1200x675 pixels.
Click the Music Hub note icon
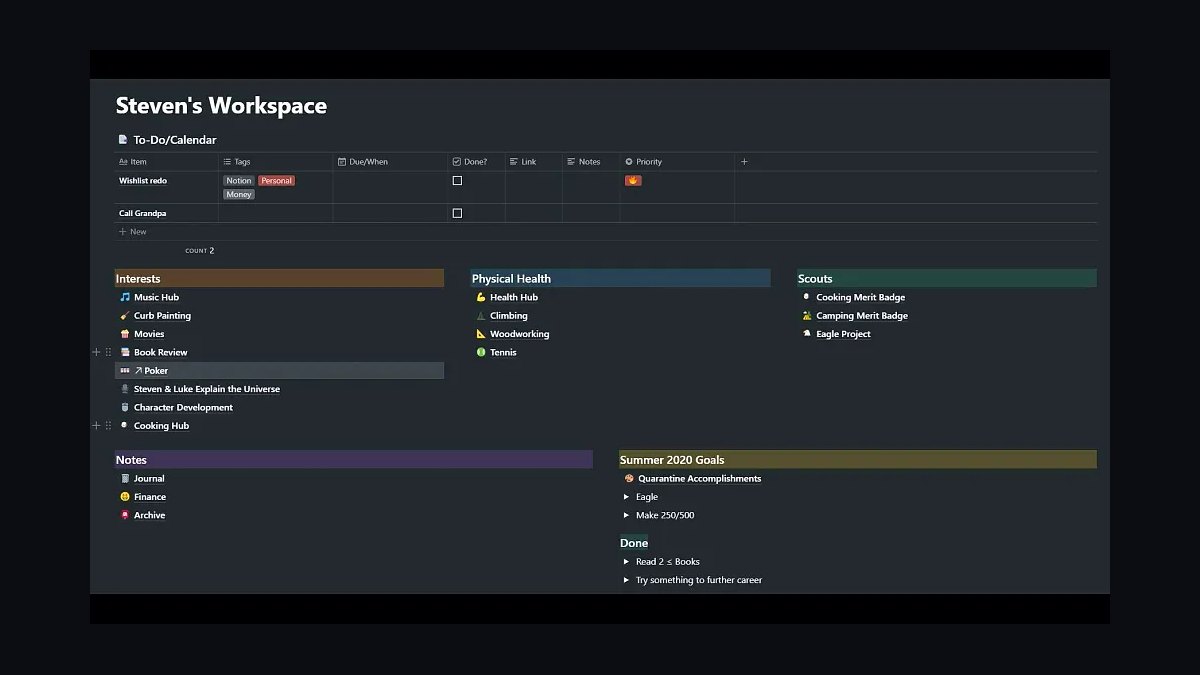(x=125, y=297)
